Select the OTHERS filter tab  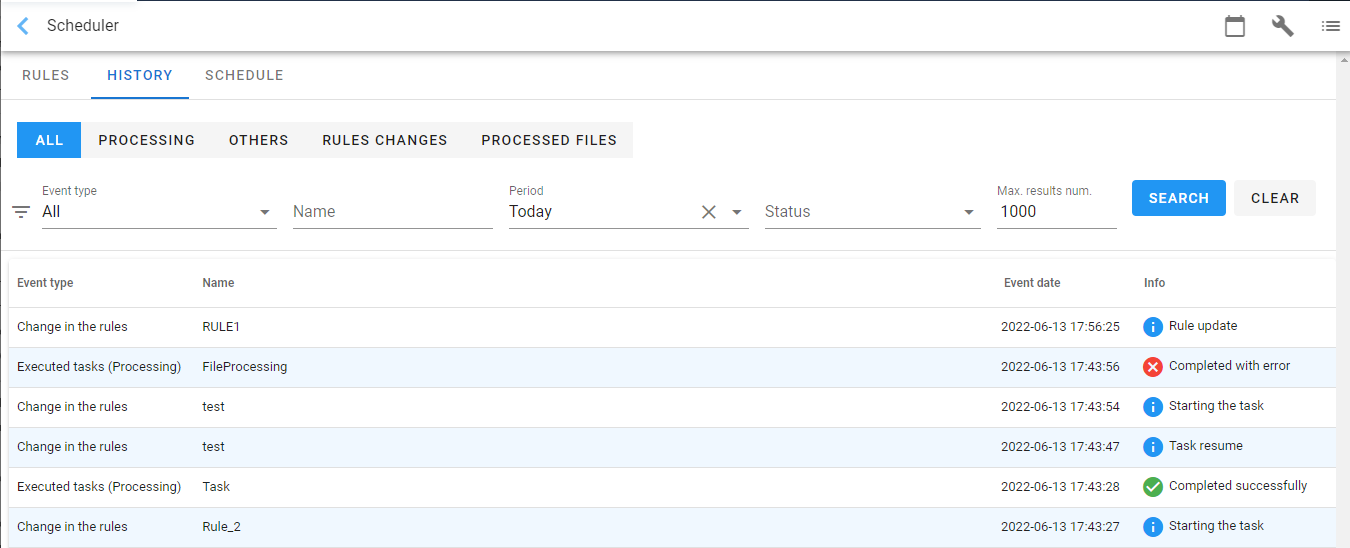258,140
